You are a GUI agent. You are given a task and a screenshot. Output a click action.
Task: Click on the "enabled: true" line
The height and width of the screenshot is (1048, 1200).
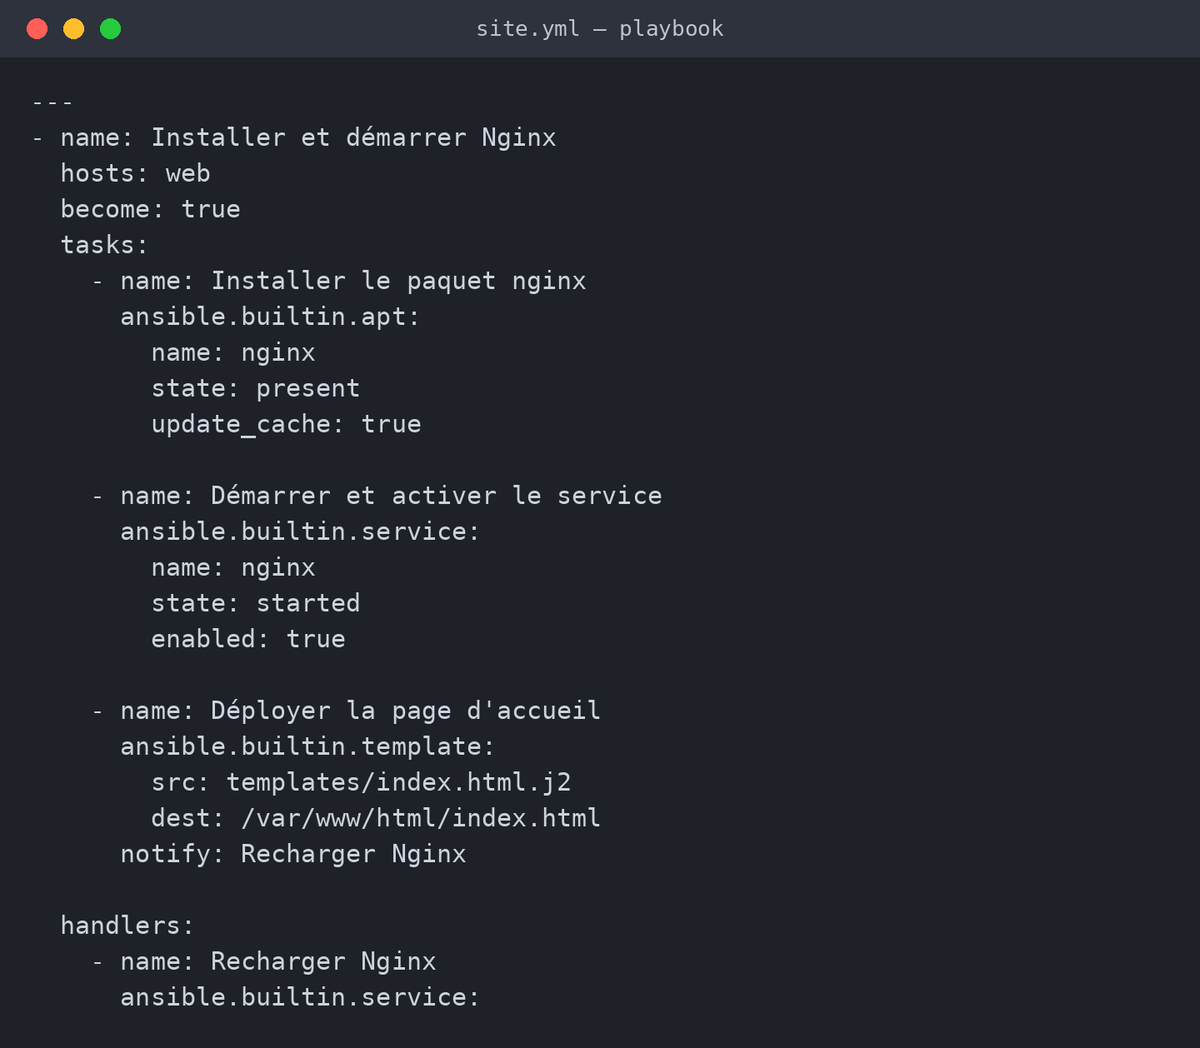pos(248,640)
